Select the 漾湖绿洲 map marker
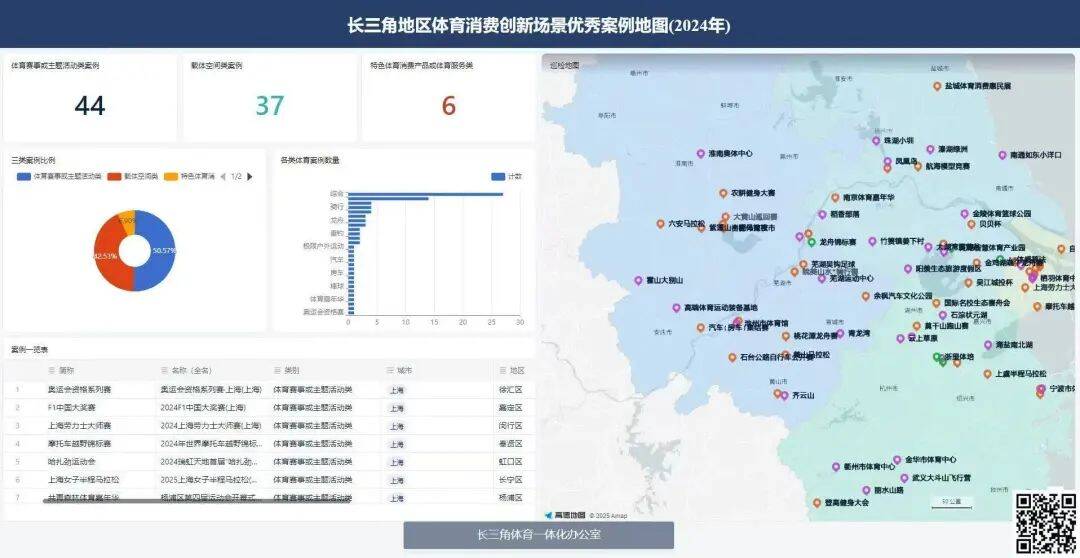1080x558 pixels. click(930, 149)
